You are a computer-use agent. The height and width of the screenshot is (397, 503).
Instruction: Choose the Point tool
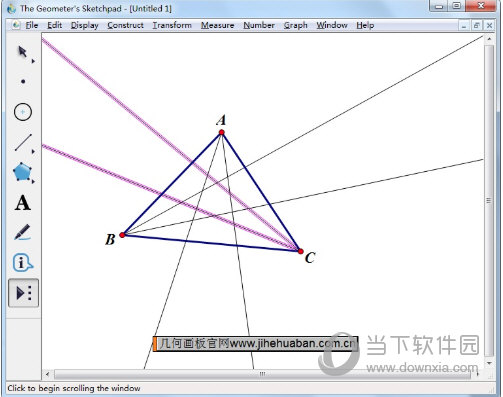[x=23, y=81]
